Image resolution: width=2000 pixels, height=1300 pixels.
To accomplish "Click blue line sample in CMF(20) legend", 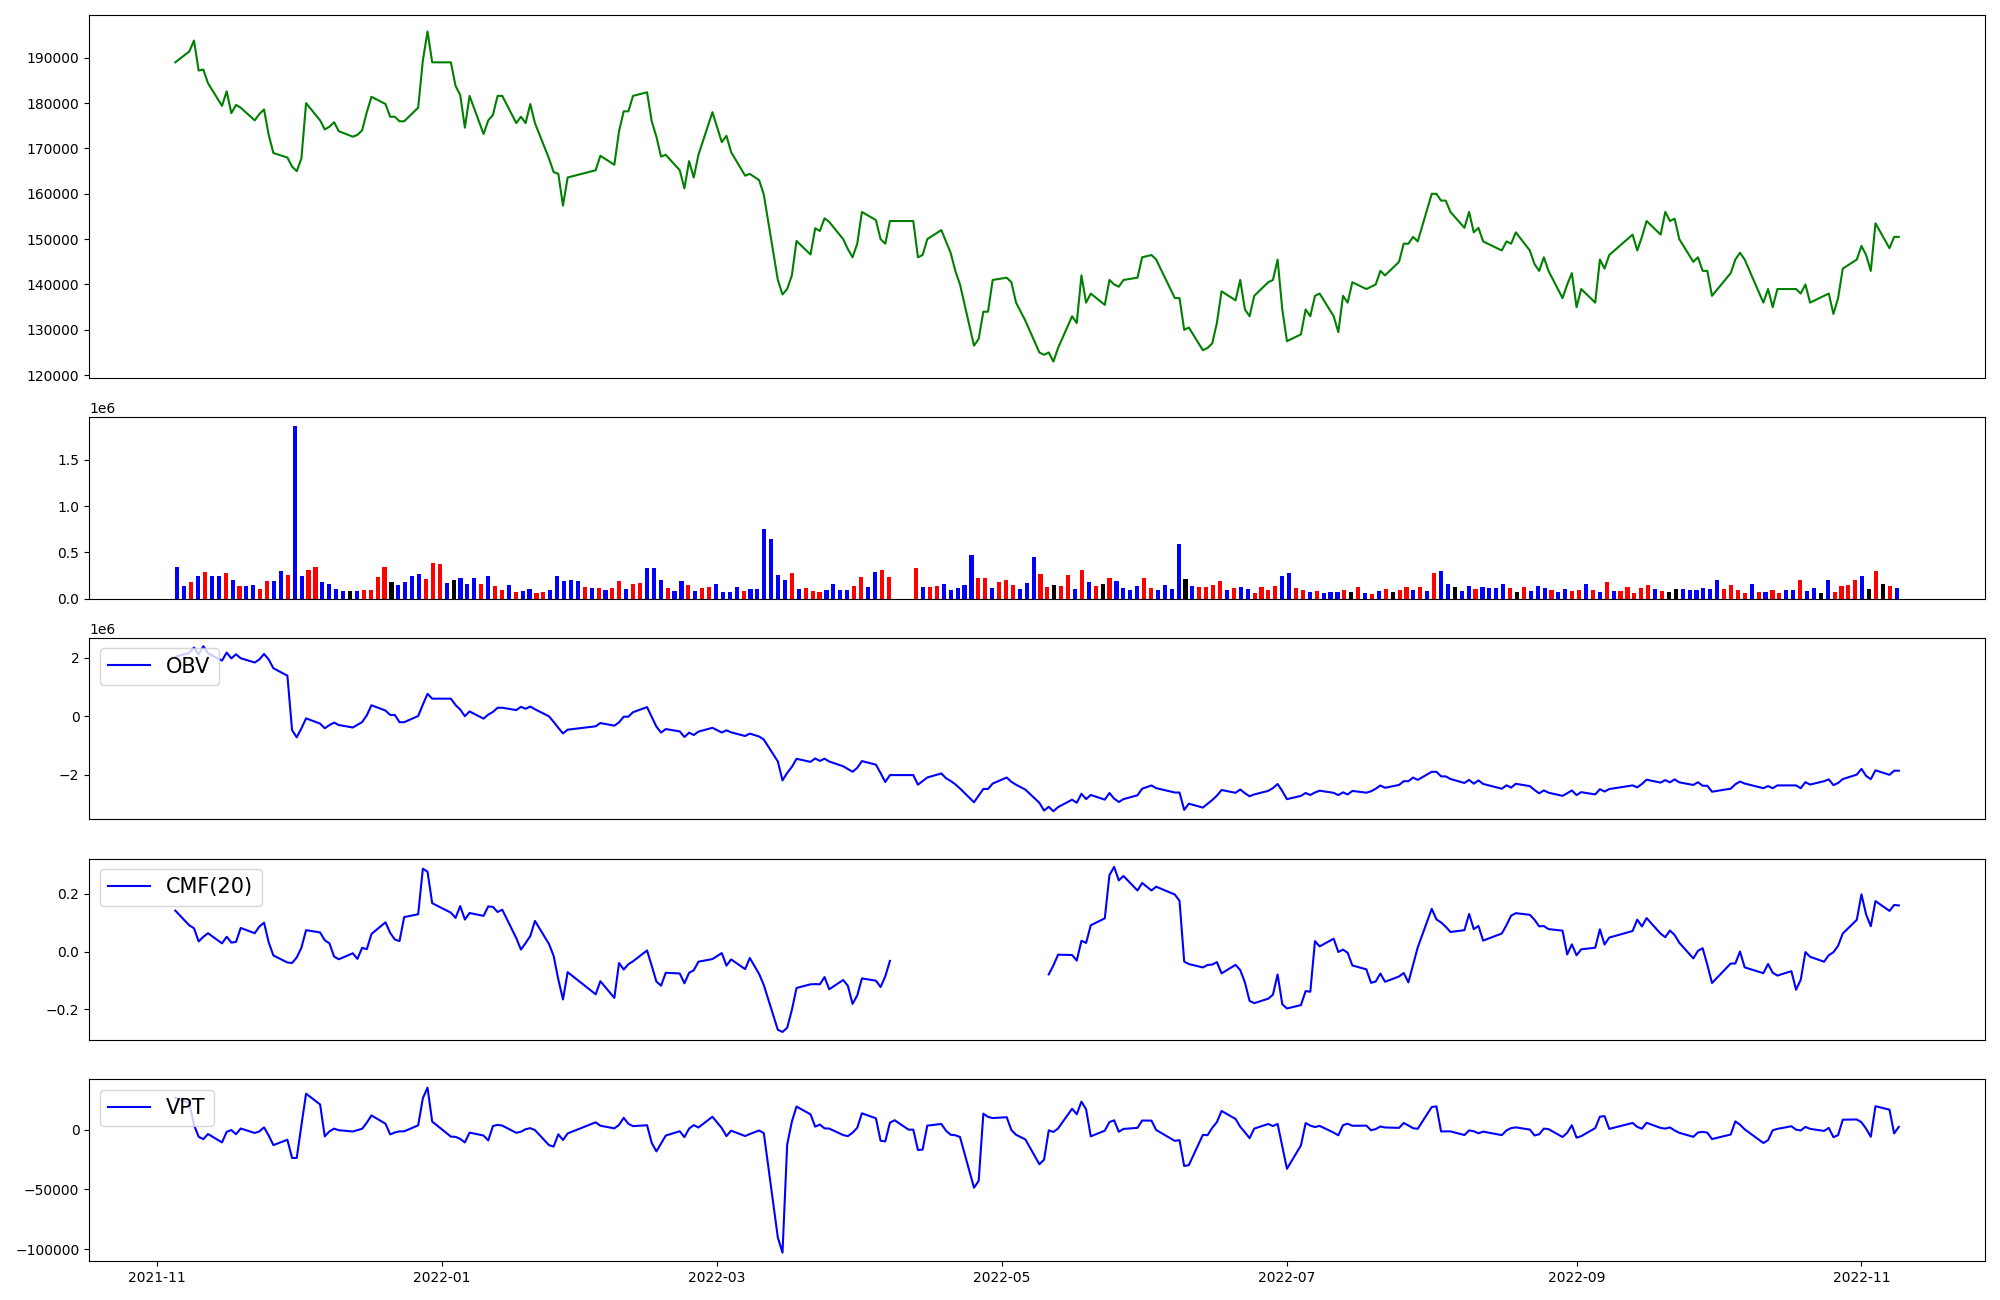I will (x=129, y=886).
